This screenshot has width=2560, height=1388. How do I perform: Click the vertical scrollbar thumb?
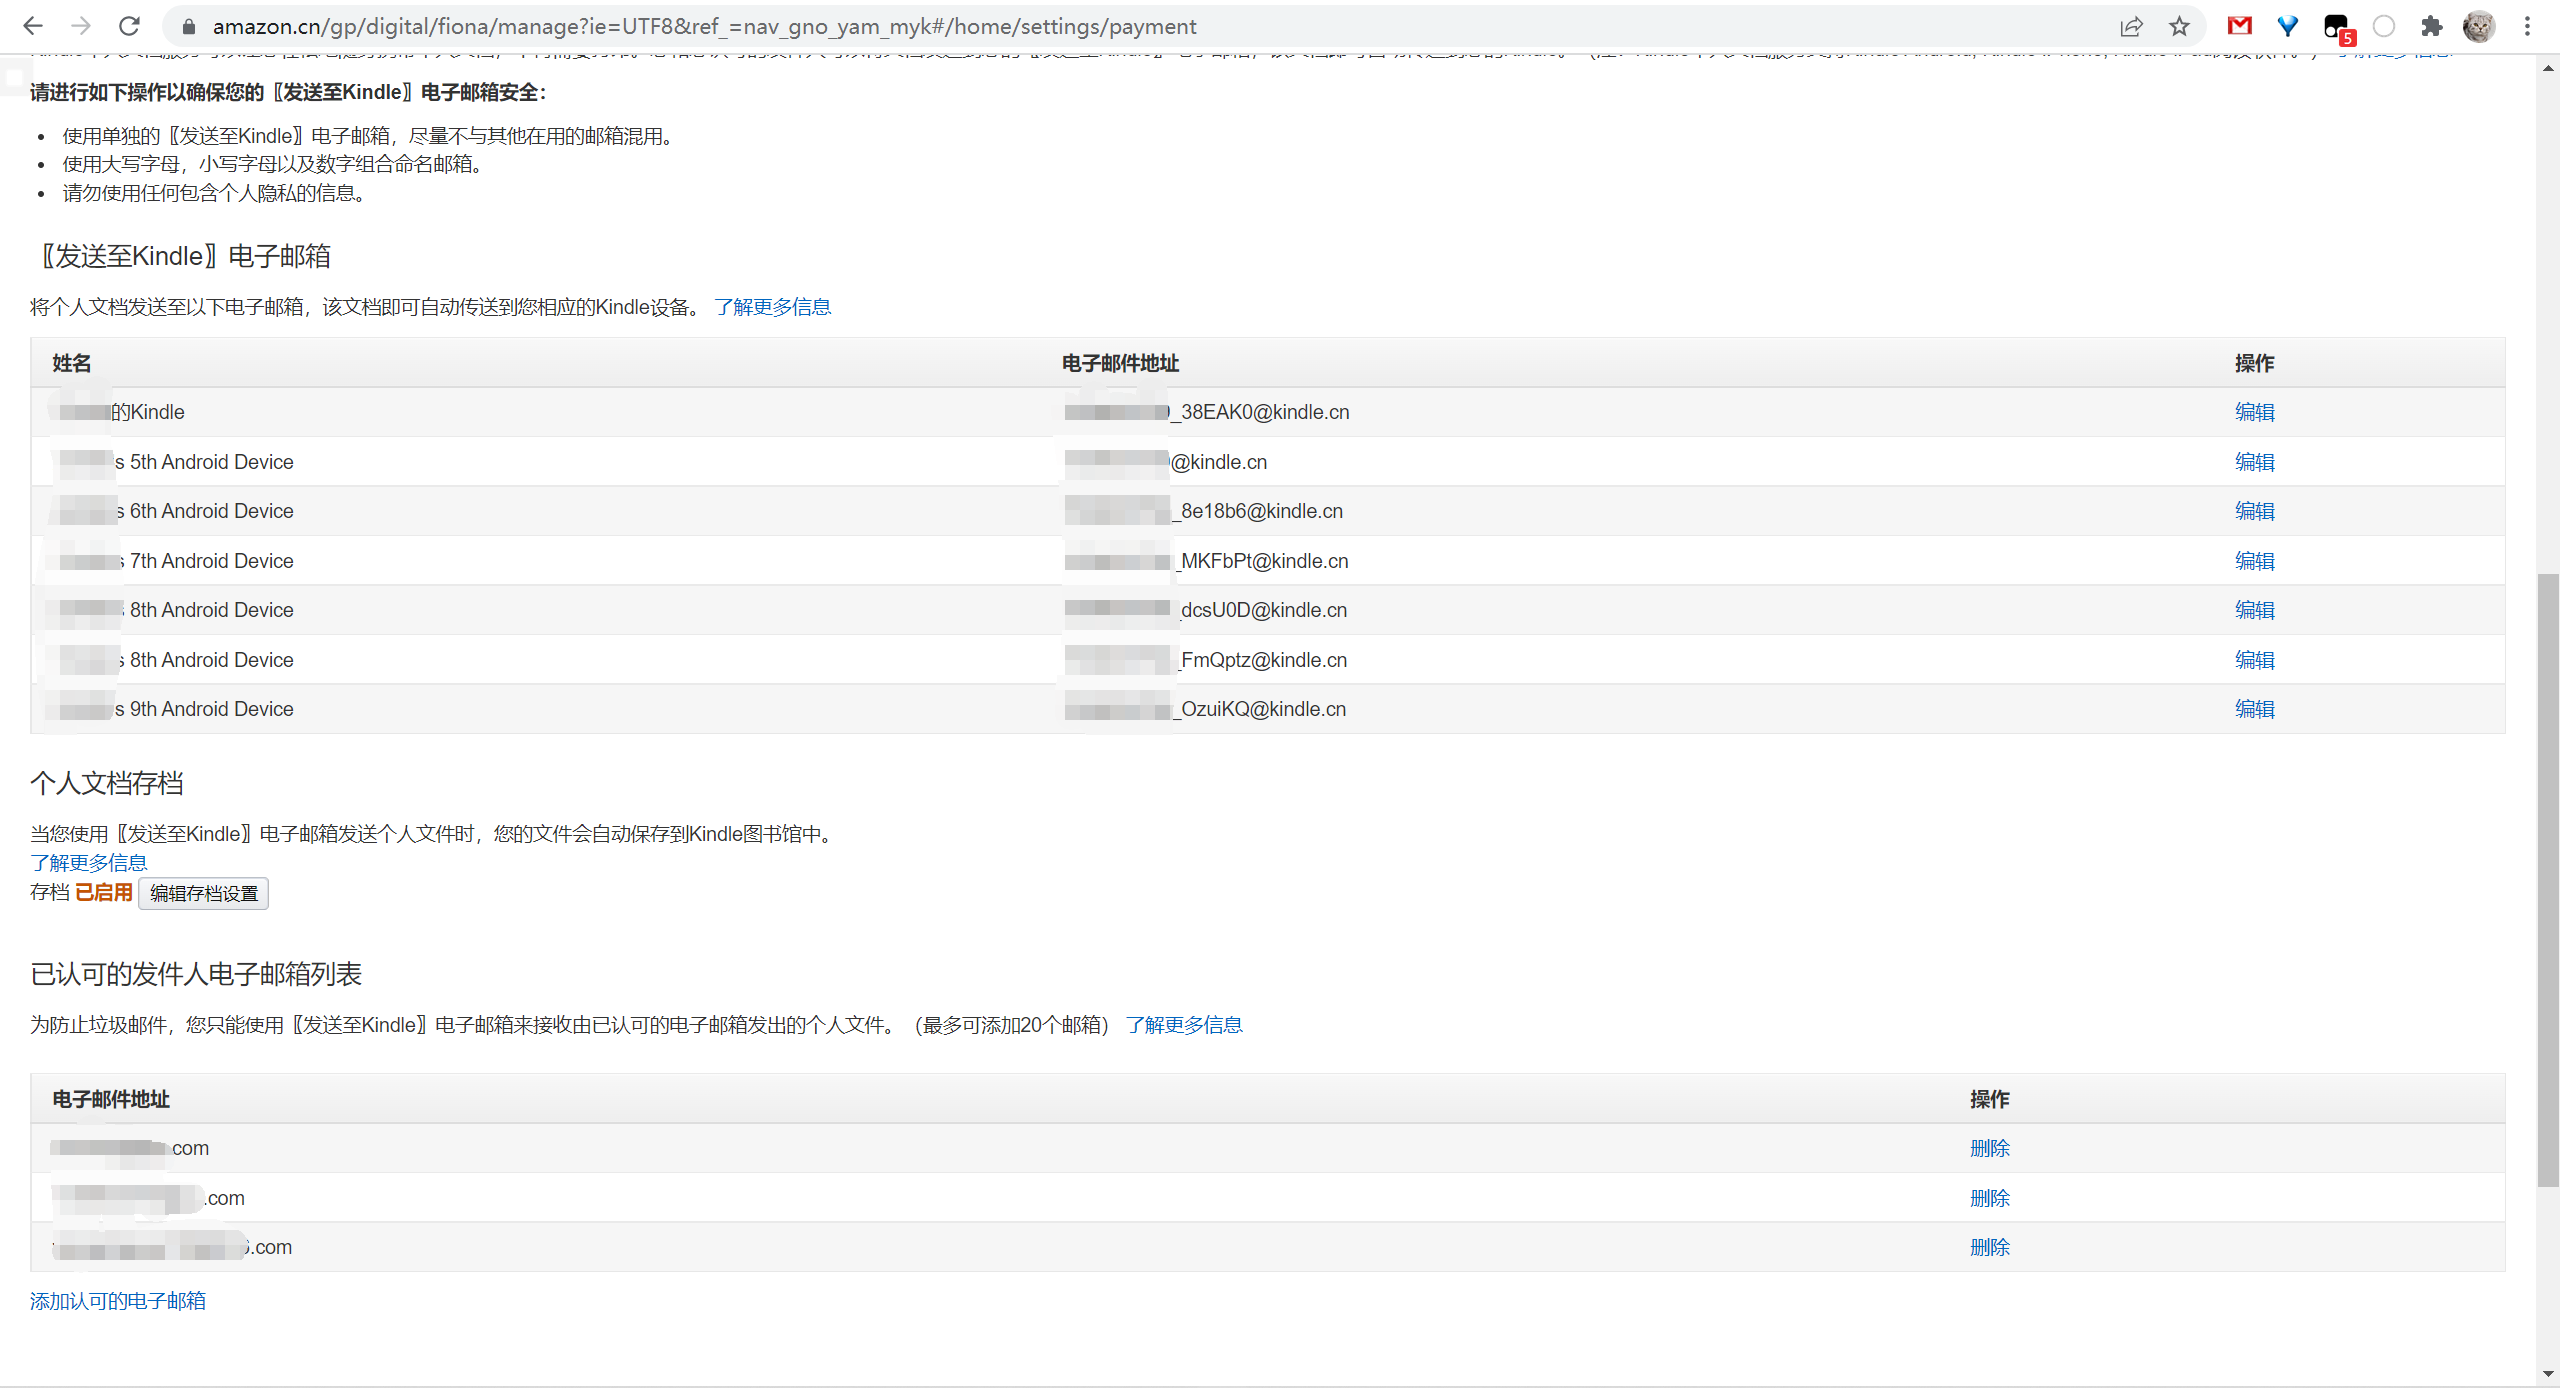tap(2548, 880)
